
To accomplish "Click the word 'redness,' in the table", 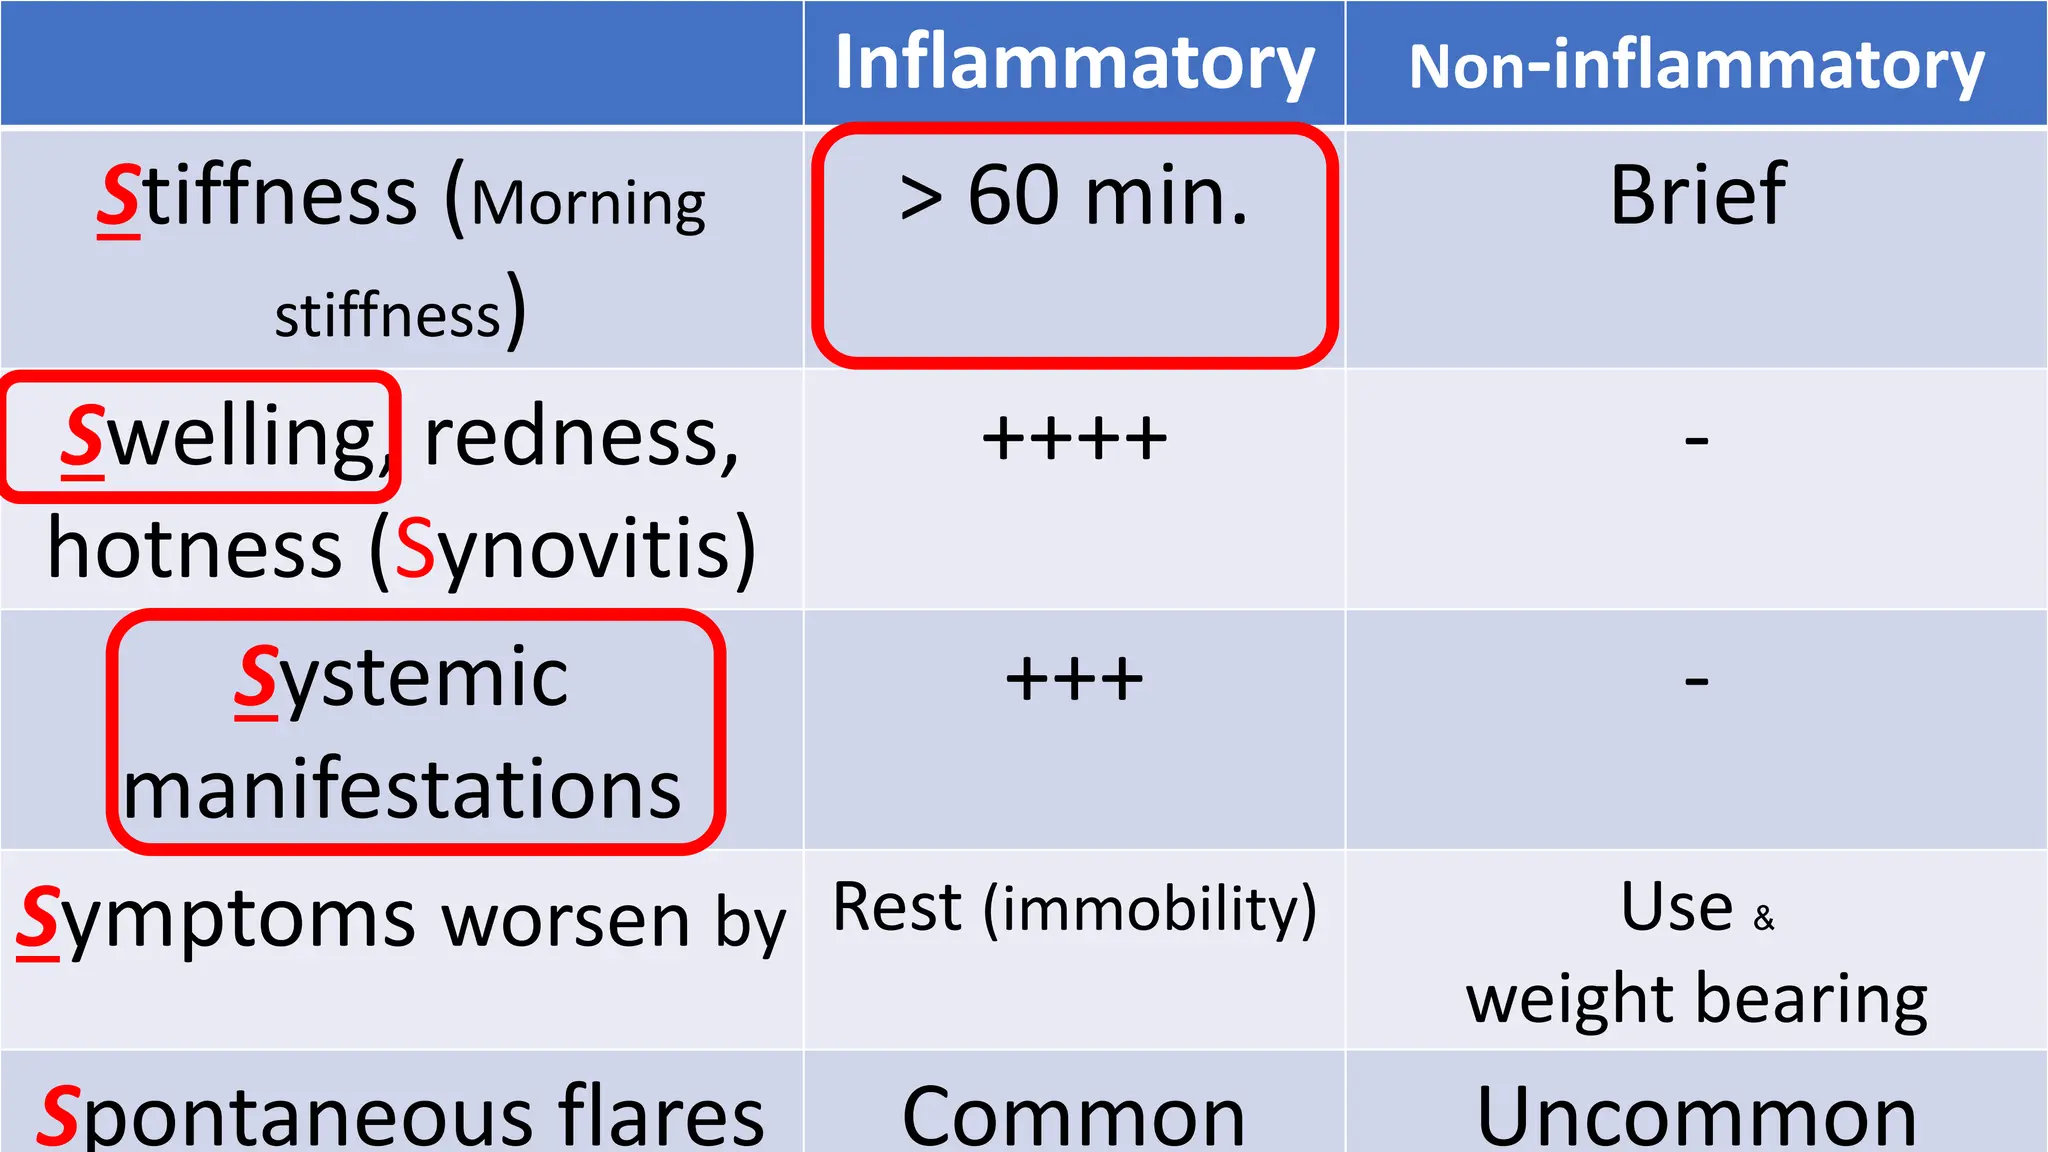I will click(x=581, y=437).
